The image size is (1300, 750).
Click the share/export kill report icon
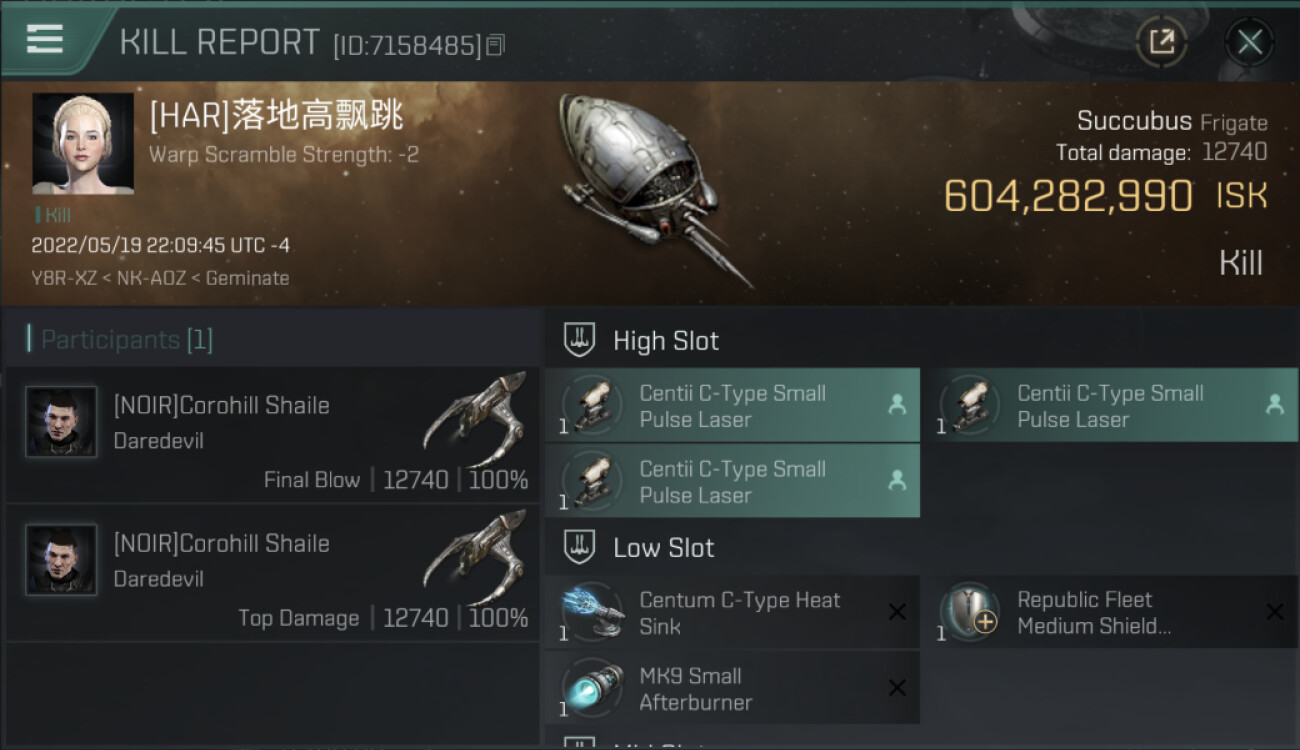pos(1161,42)
